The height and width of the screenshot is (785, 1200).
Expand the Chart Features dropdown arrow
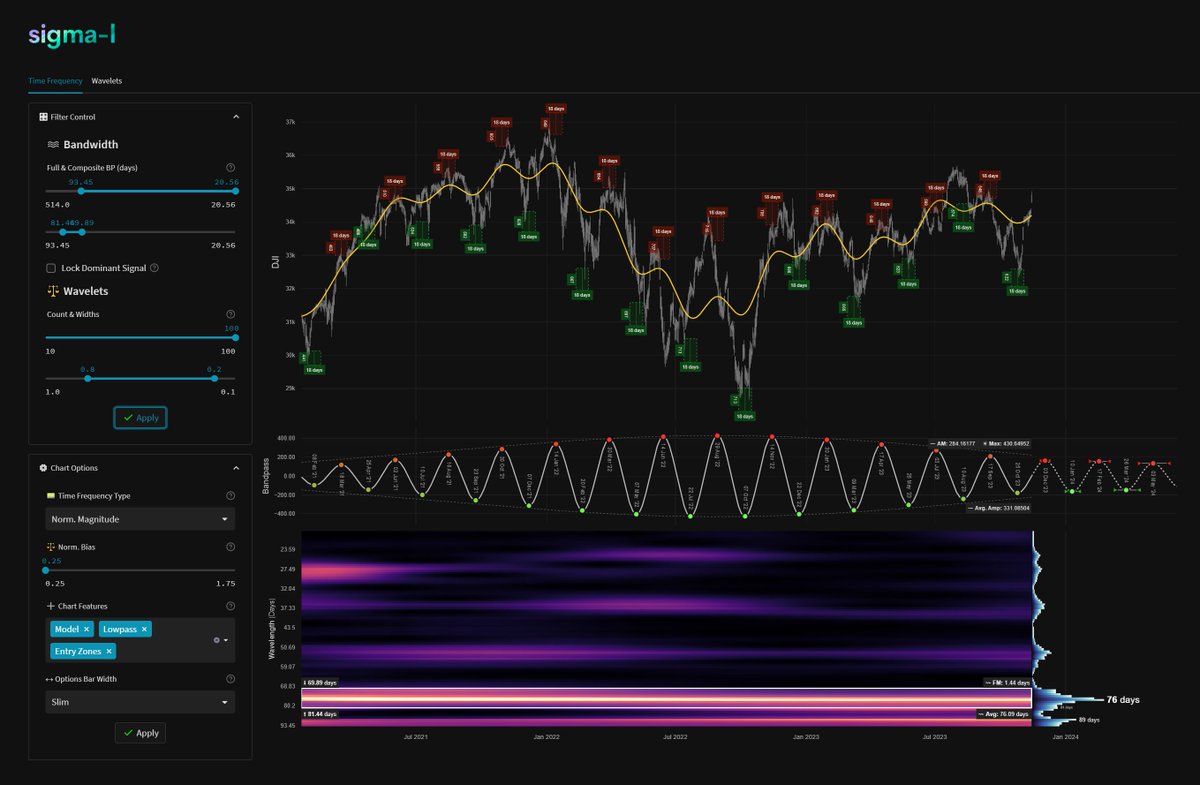[x=226, y=640]
